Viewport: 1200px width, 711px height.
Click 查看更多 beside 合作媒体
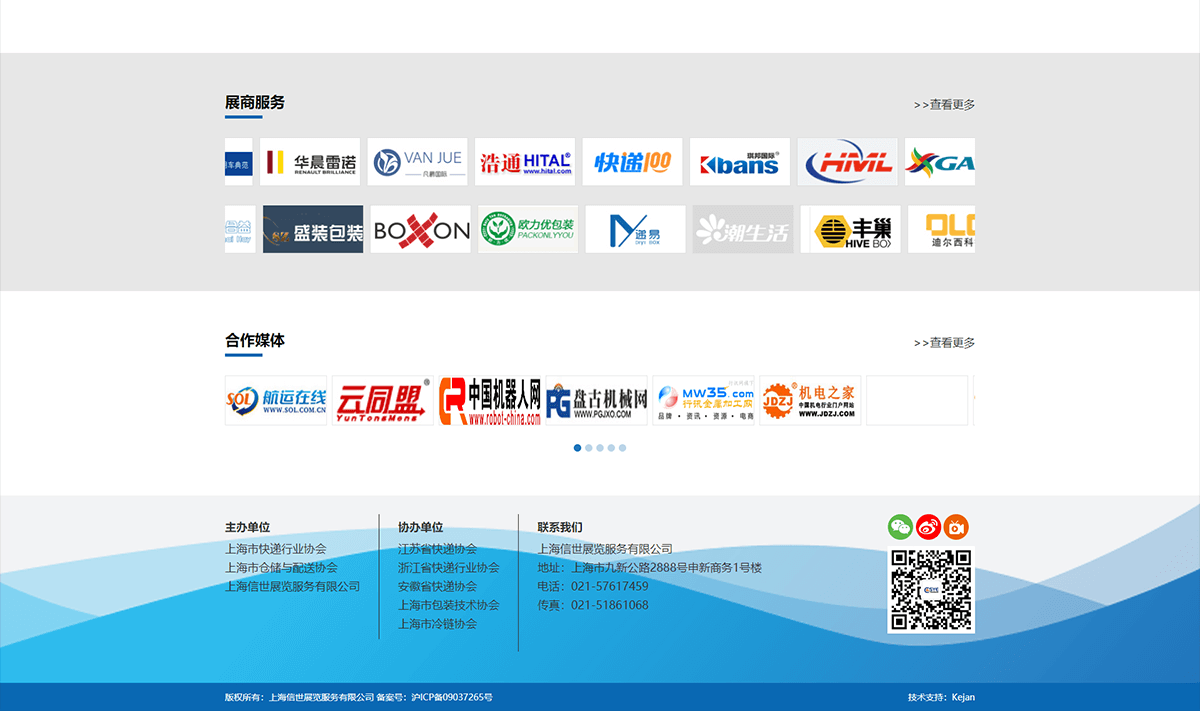[x=944, y=342]
